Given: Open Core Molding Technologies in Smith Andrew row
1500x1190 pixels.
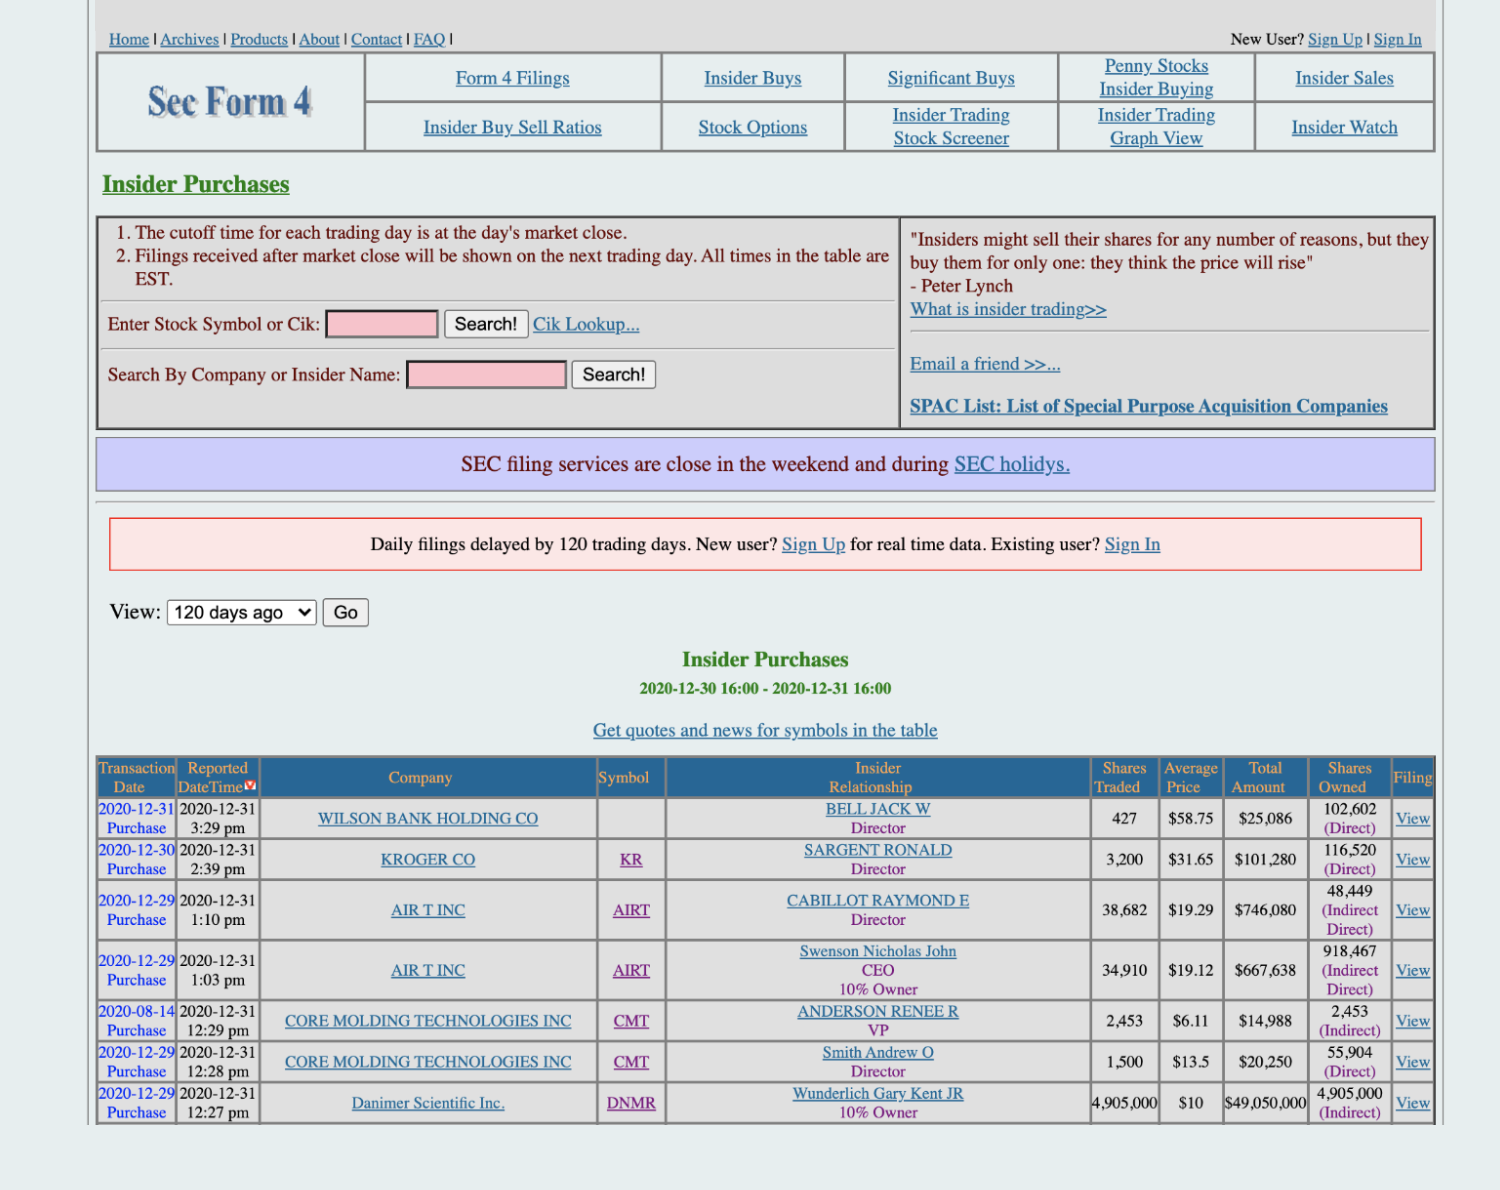Looking at the screenshot, I should (428, 1062).
